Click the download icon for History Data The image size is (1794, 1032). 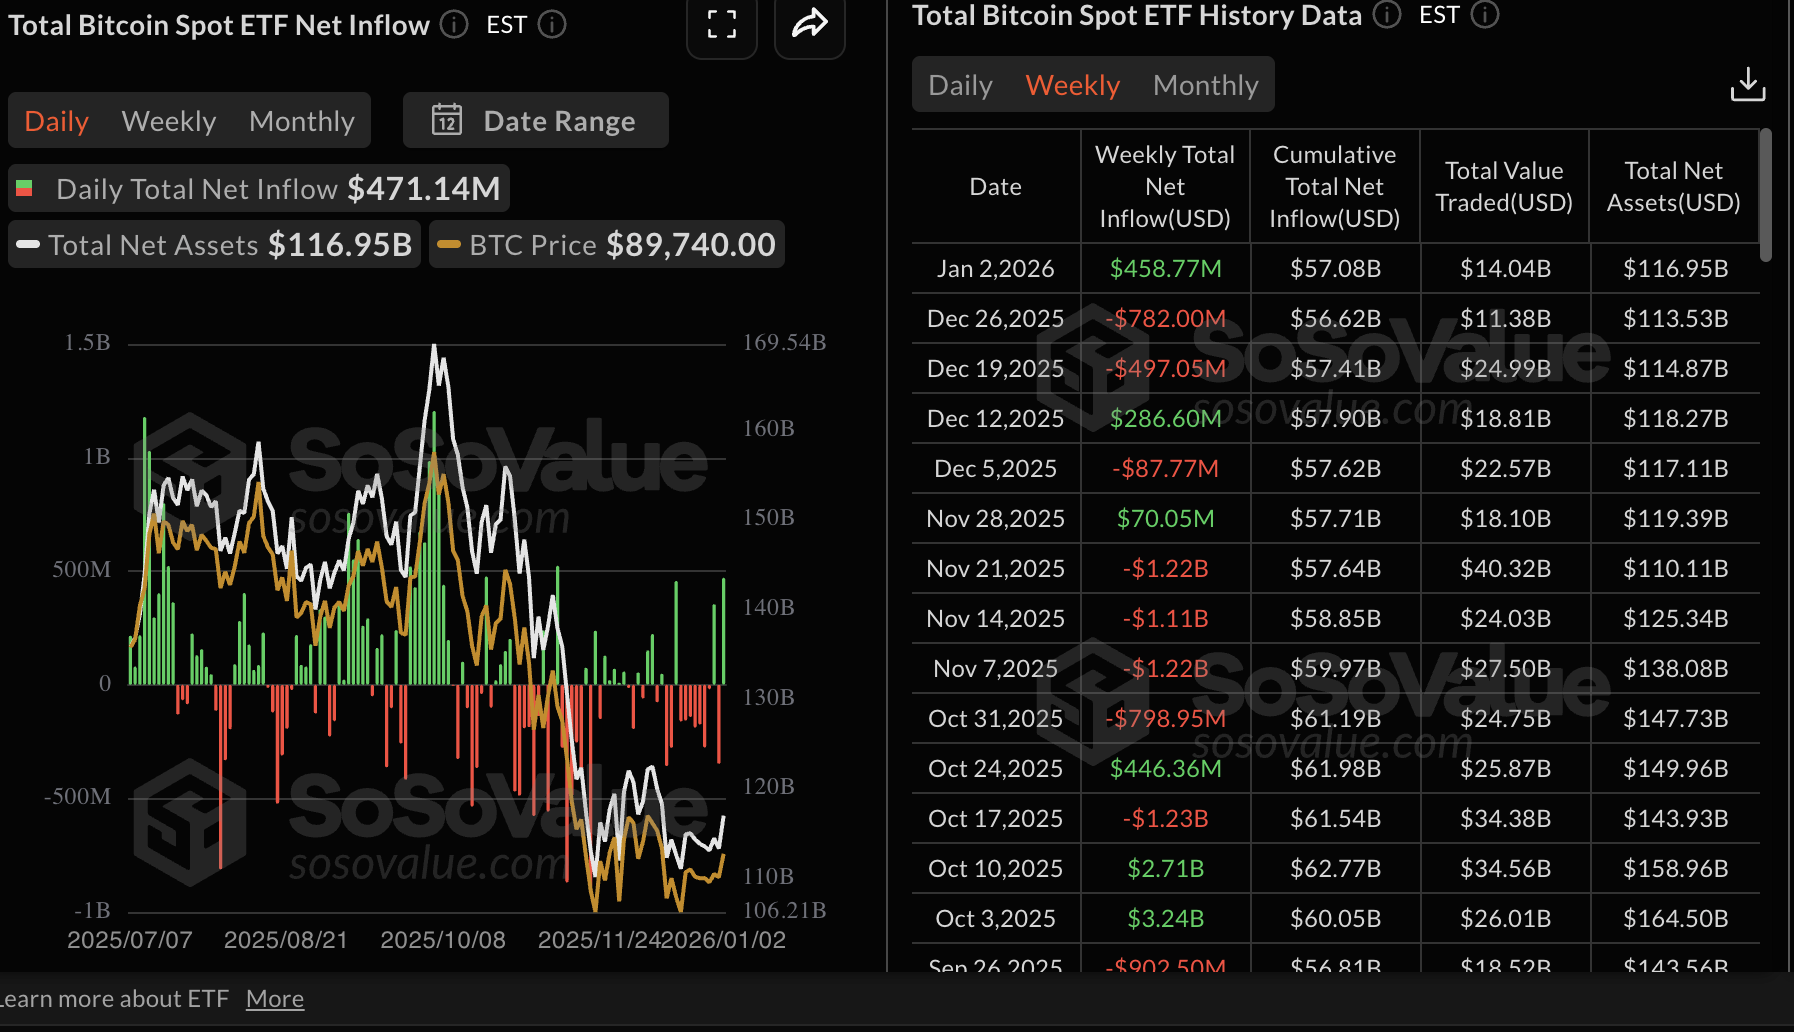[1748, 84]
